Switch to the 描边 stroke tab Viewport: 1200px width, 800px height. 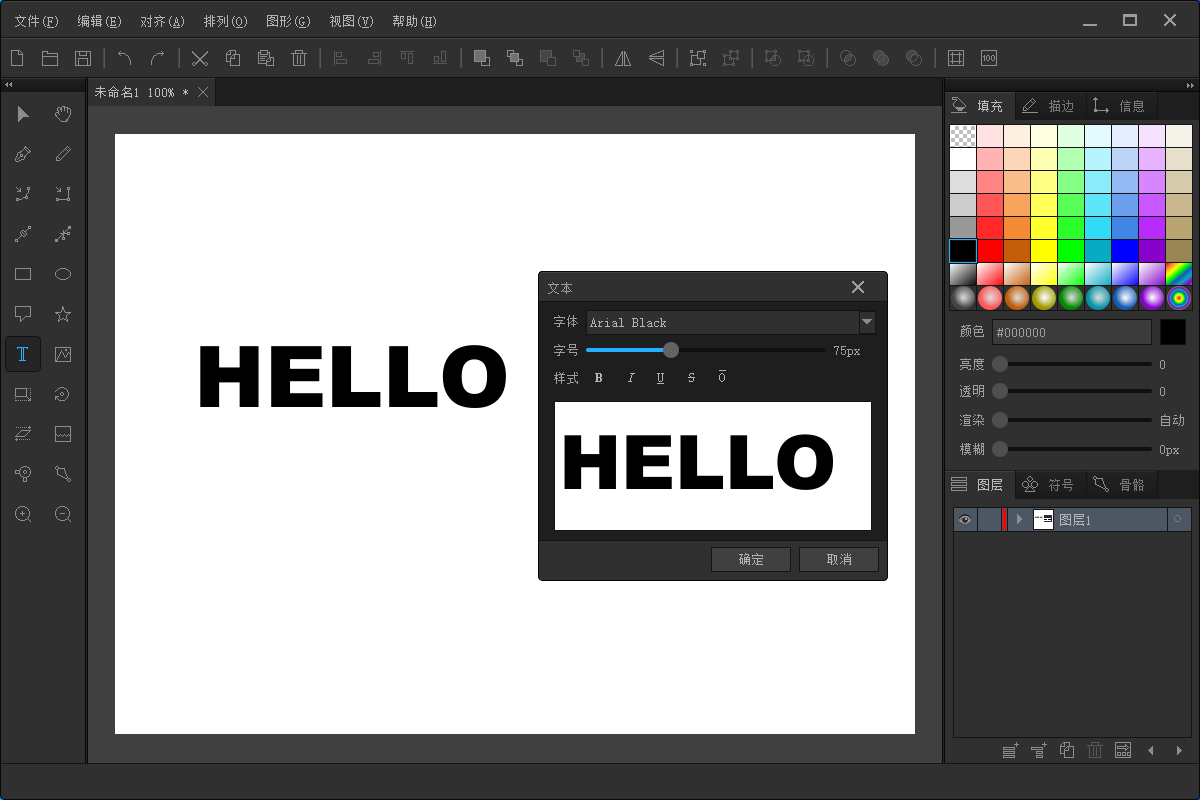click(1048, 105)
